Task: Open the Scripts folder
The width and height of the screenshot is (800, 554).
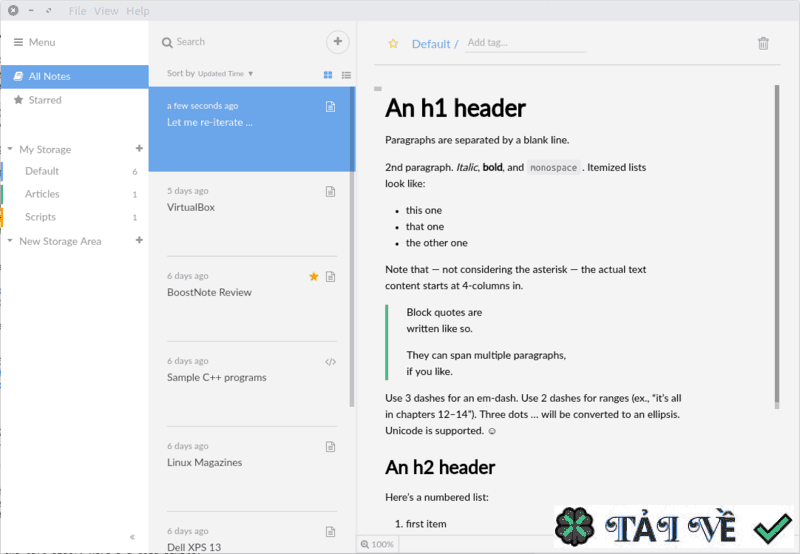Action: click(74, 217)
